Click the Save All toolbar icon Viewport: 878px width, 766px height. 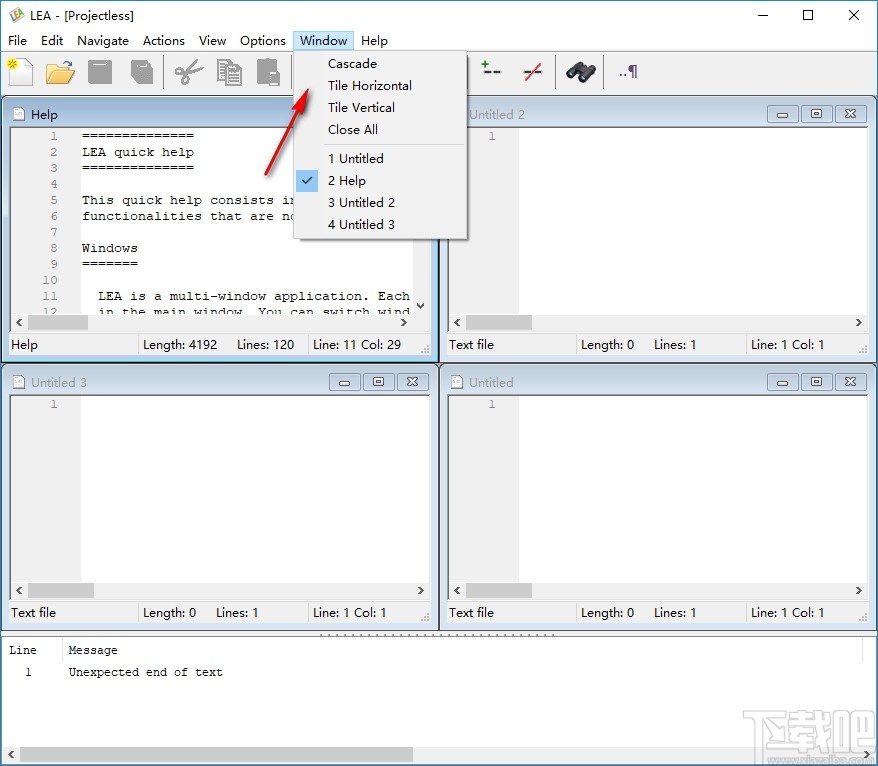point(142,72)
